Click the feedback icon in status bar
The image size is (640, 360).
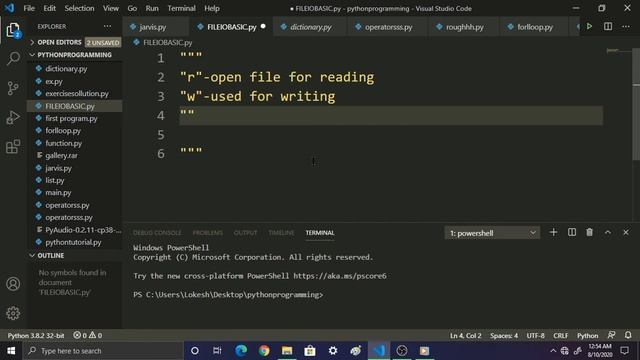pos(611,335)
